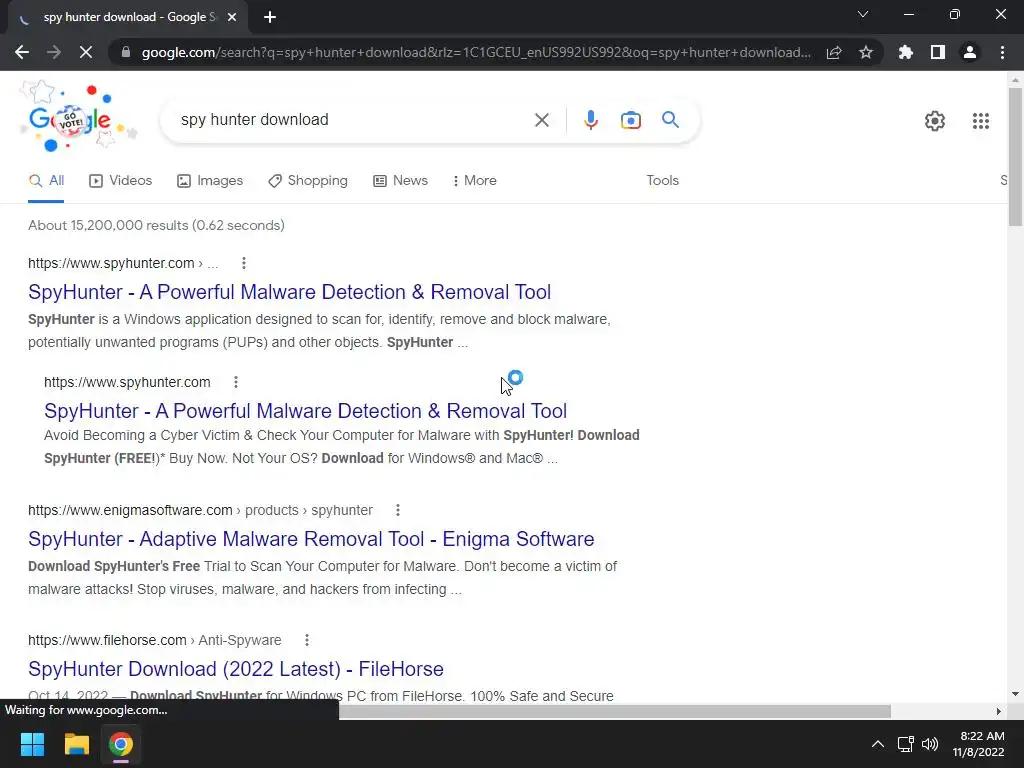Bookmark this tab with the star
Viewport: 1024px width, 768px height.
866,52
